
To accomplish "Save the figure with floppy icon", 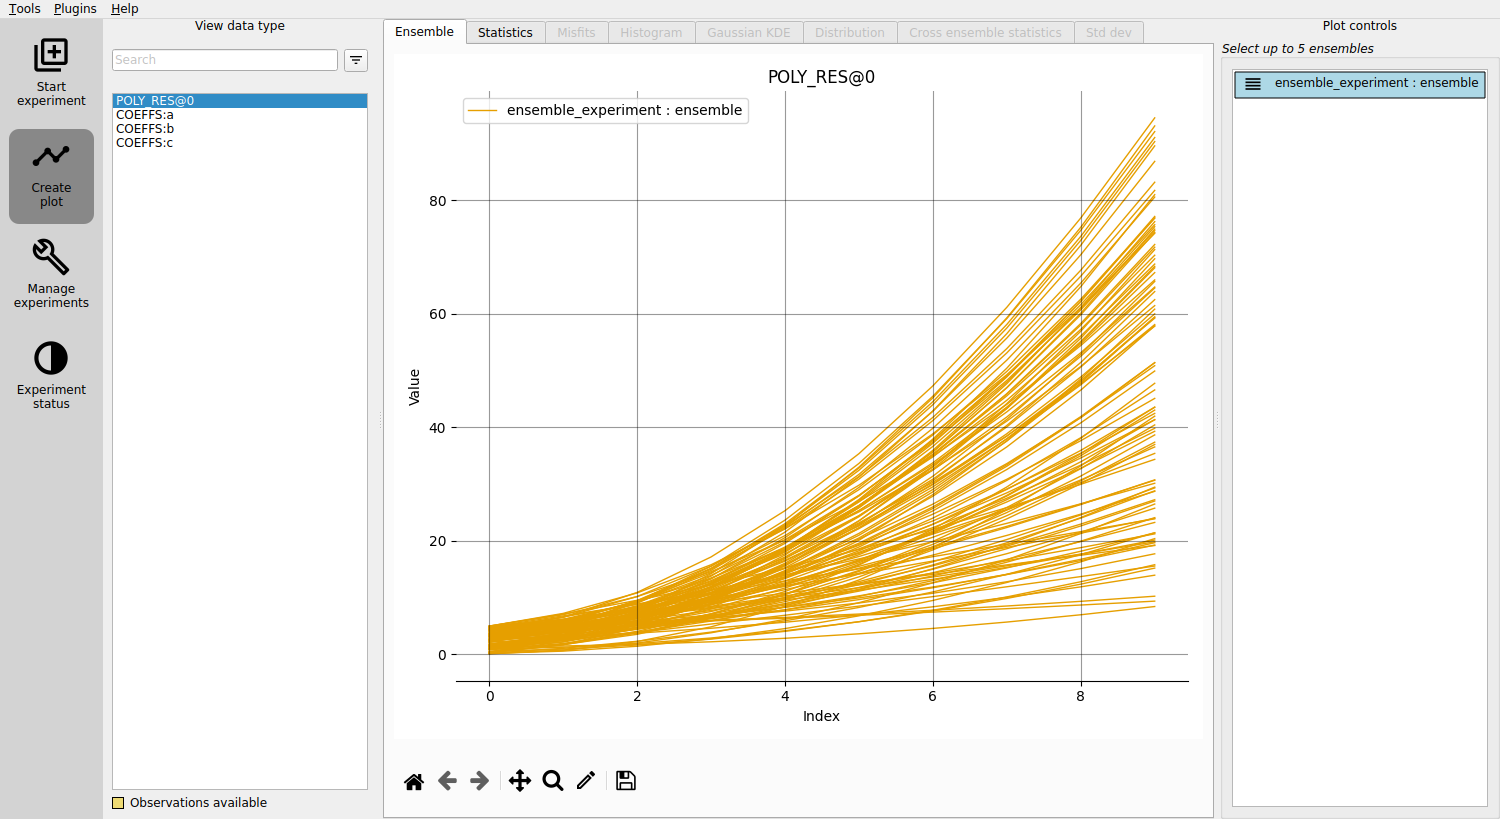I will [626, 781].
